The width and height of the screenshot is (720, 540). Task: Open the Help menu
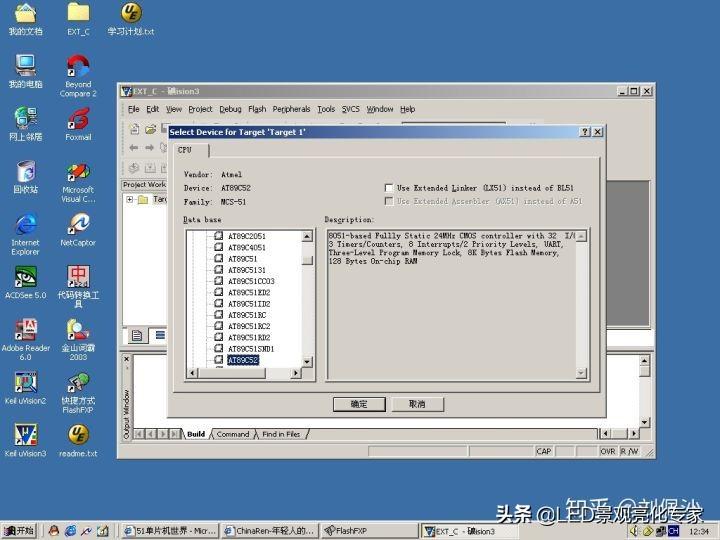(x=407, y=109)
